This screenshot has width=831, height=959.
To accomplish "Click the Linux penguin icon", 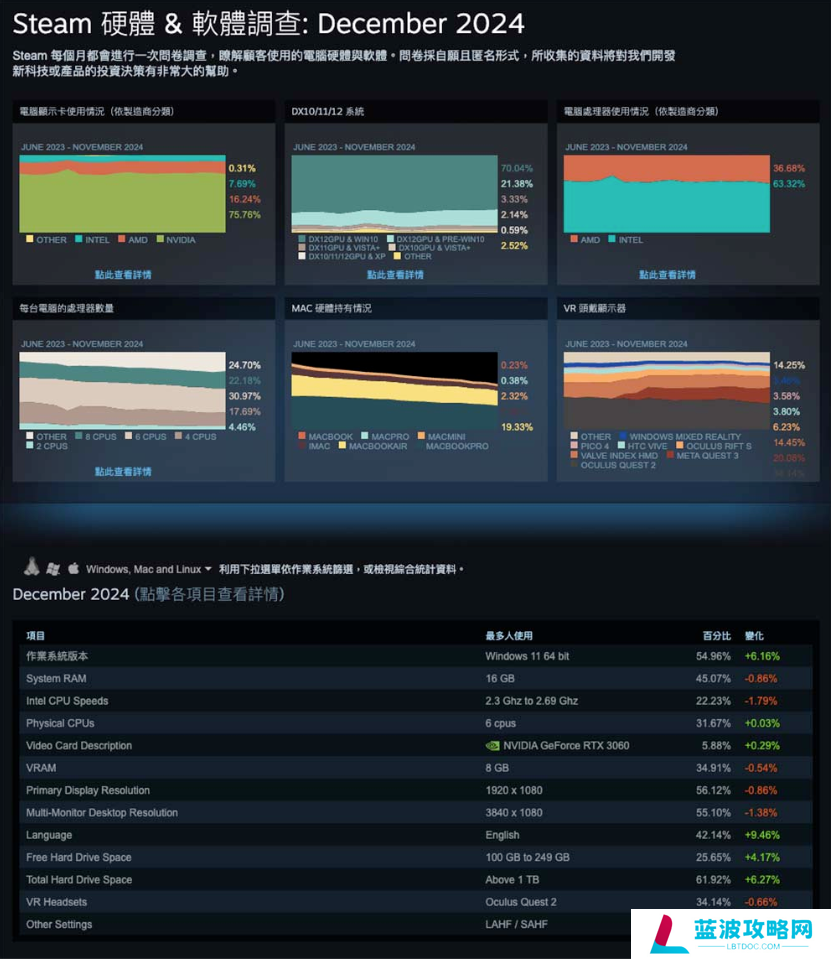I will (32, 567).
